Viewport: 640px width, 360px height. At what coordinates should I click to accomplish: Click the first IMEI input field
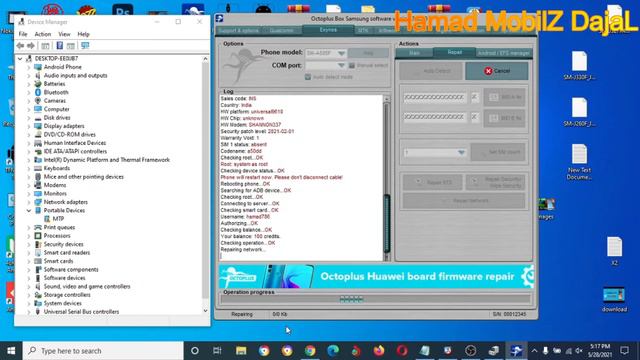(x=434, y=97)
